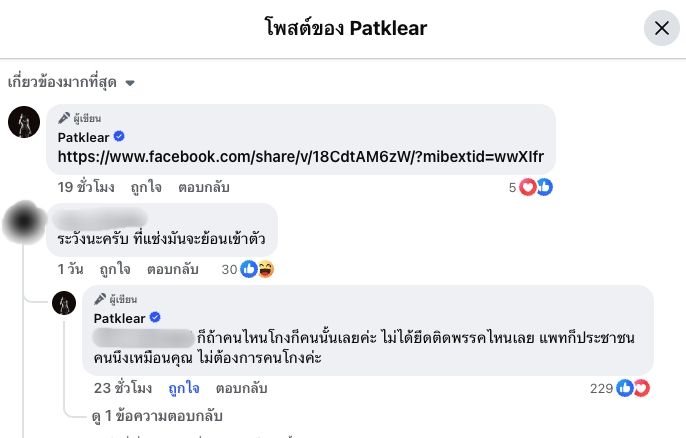This screenshot has width=686, height=438.
Task: Click the 19 ชั่วโมง timestamp on first comment
Action: pyautogui.click(x=87, y=187)
